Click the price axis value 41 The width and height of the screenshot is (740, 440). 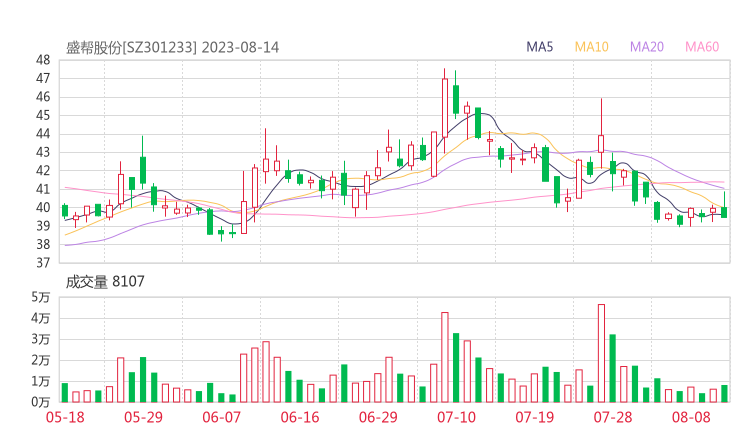point(43,189)
